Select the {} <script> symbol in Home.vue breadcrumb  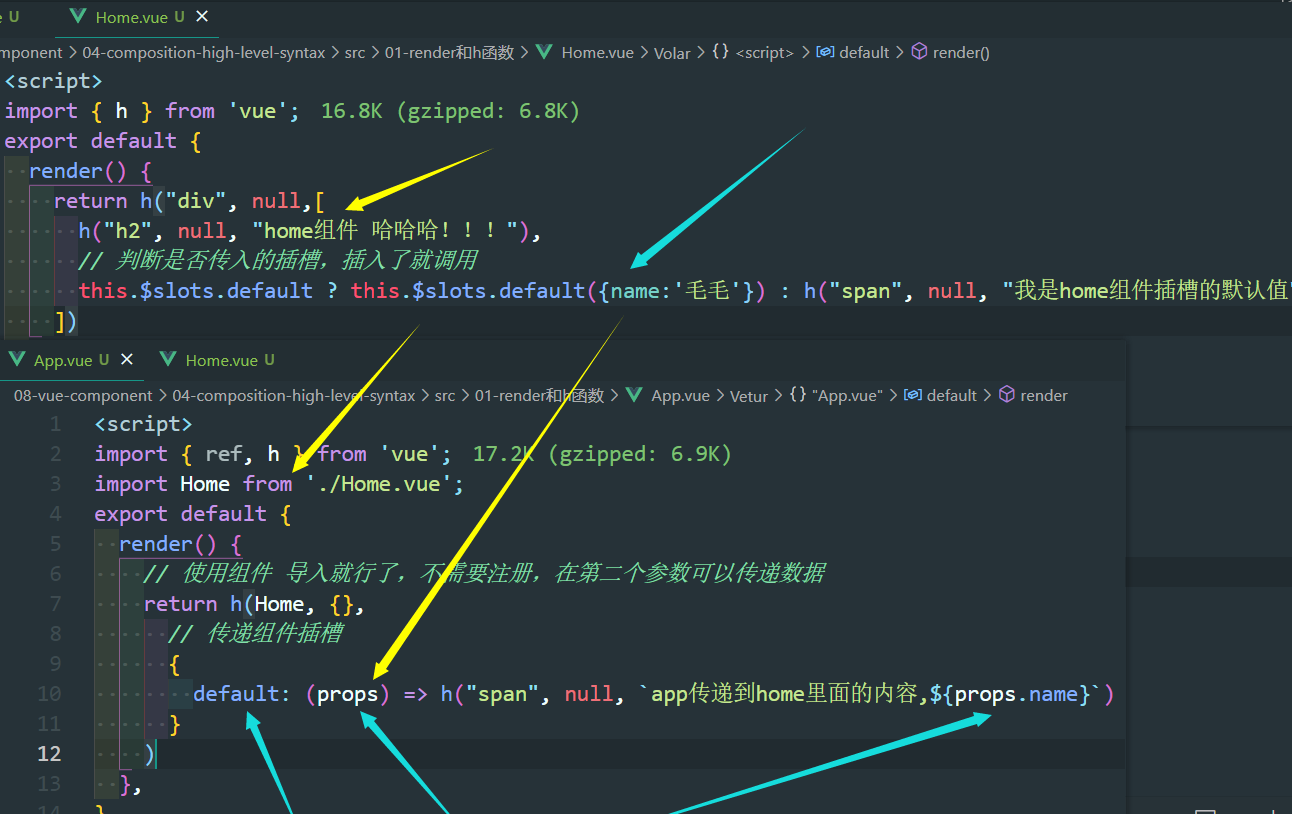pos(758,52)
